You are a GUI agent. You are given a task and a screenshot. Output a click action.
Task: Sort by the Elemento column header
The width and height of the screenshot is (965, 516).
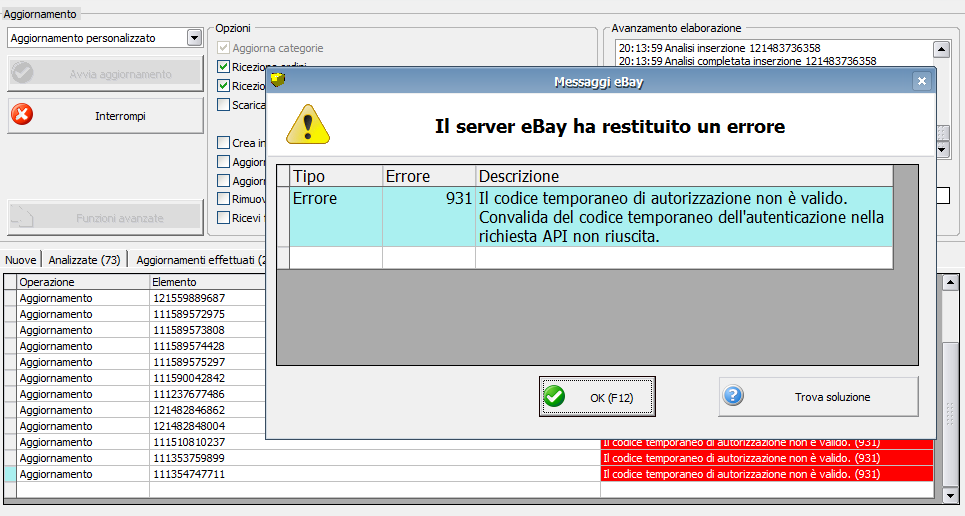click(x=207, y=282)
